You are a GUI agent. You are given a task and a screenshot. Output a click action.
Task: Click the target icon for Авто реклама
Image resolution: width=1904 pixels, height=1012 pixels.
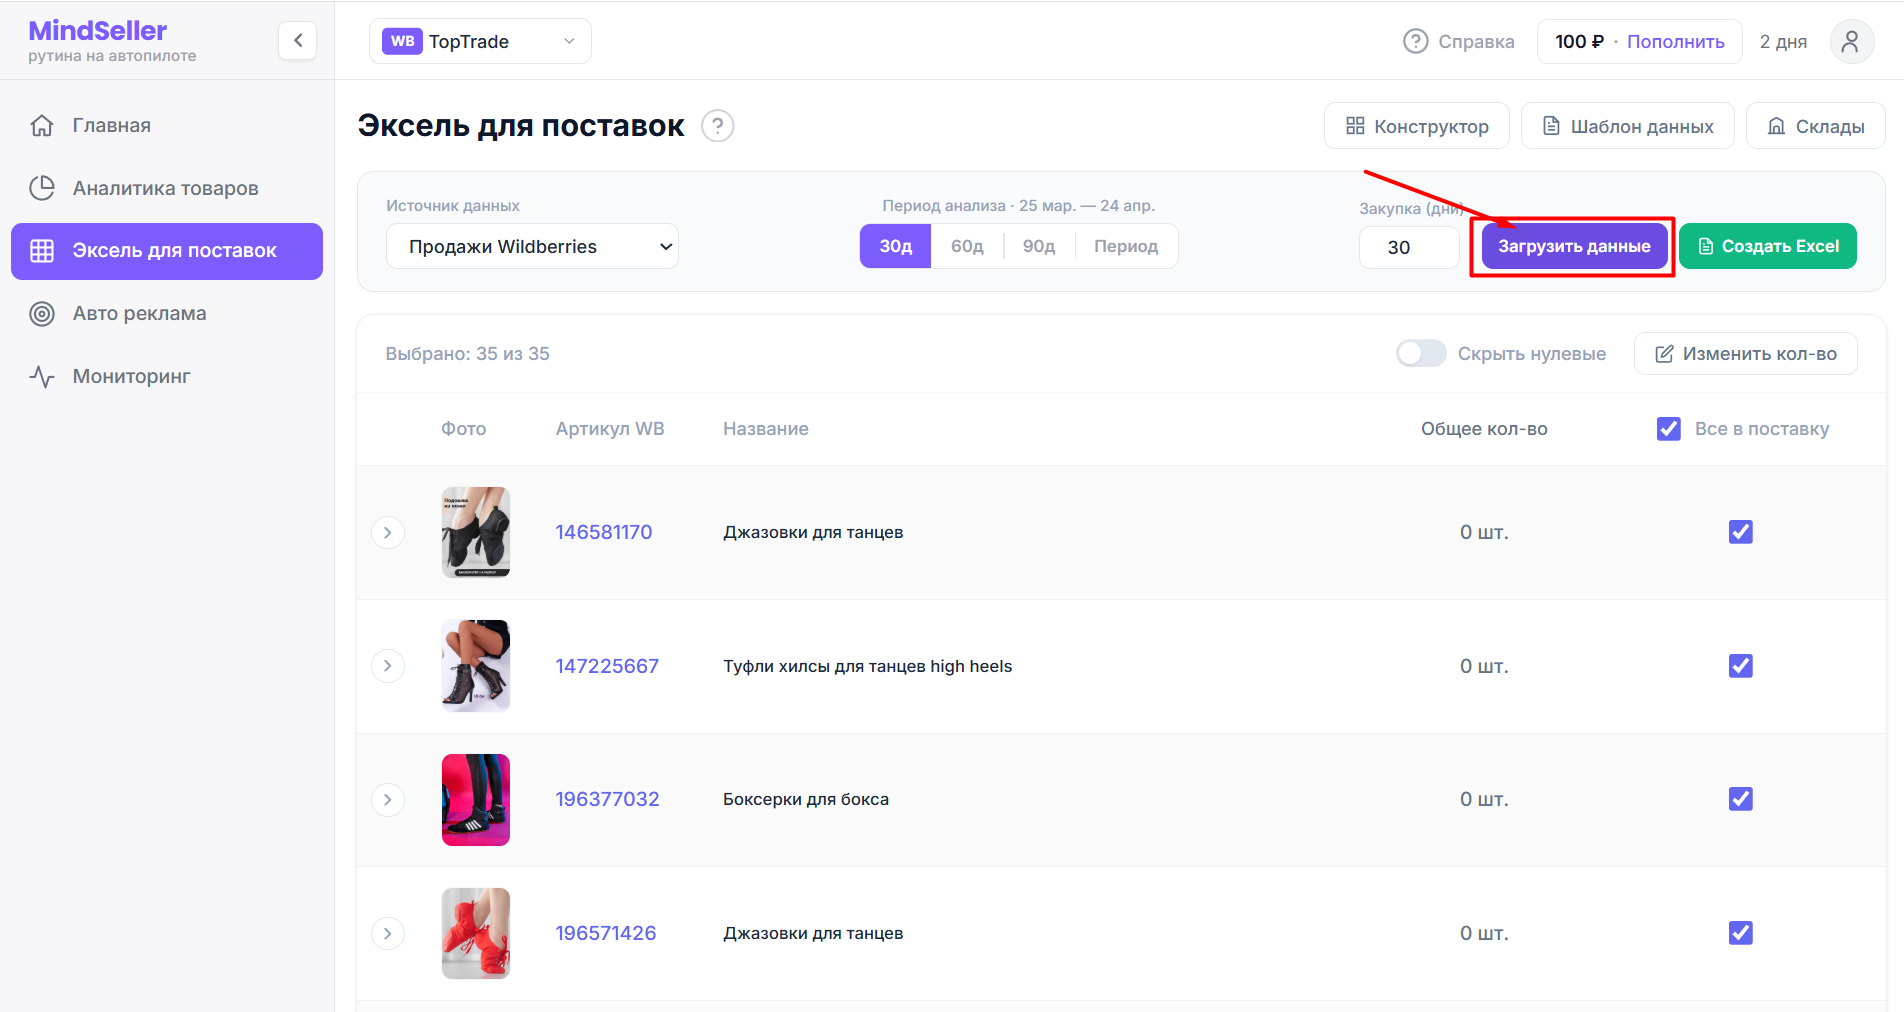[42, 313]
